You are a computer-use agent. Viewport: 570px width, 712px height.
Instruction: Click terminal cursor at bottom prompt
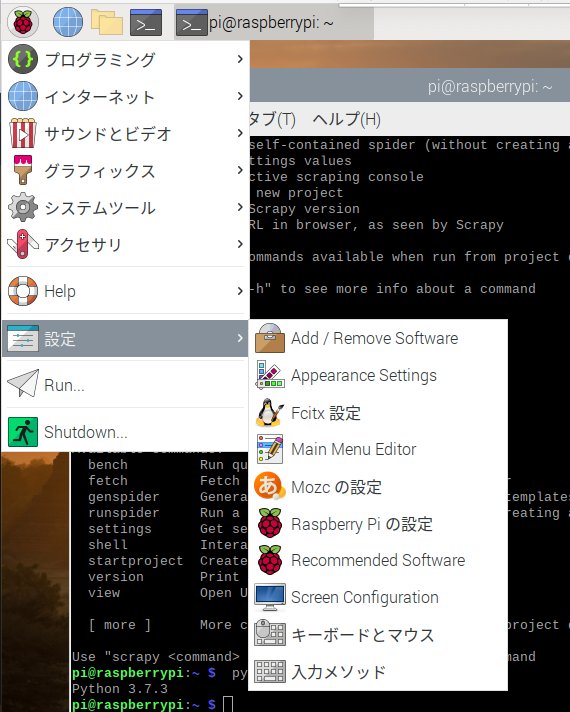coord(228,704)
